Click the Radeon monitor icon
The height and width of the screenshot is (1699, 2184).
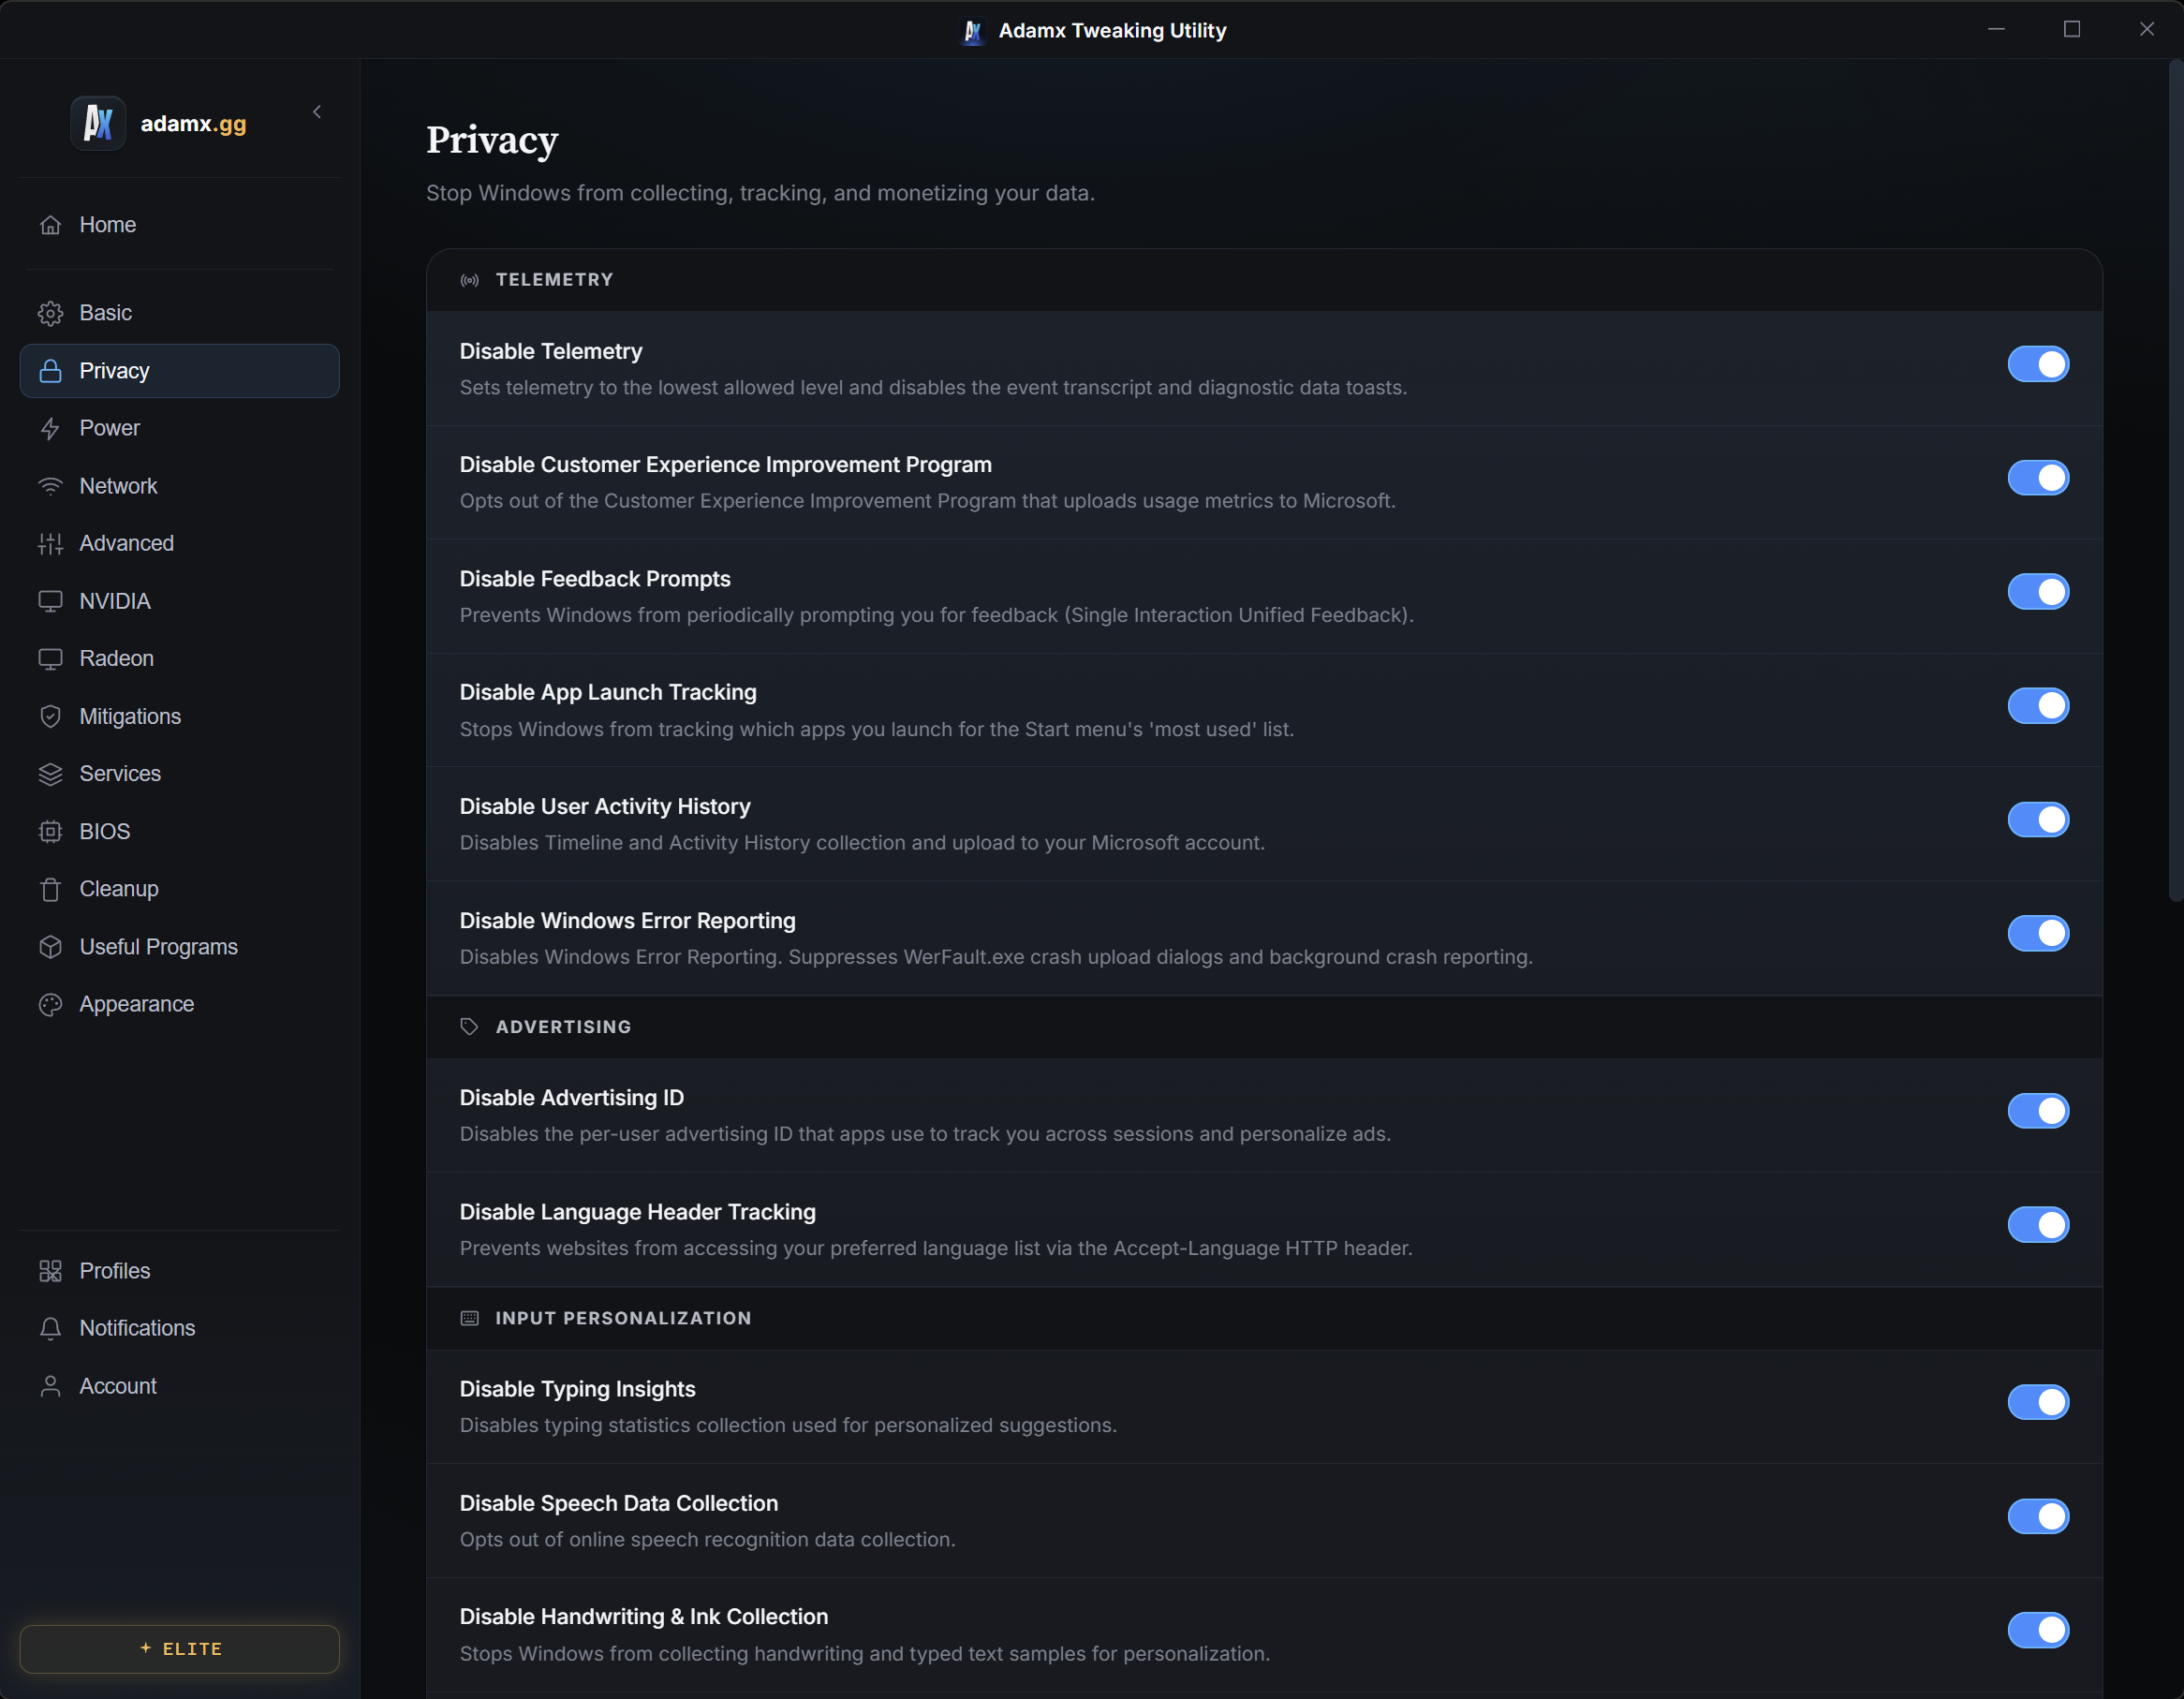(x=50, y=659)
